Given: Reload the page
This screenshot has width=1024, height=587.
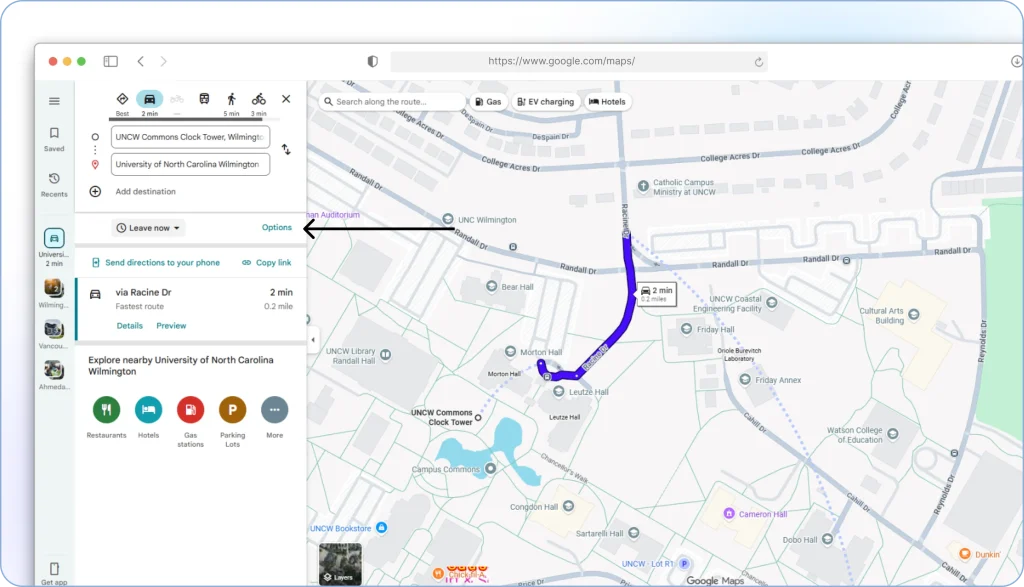Looking at the screenshot, I should click(x=758, y=62).
